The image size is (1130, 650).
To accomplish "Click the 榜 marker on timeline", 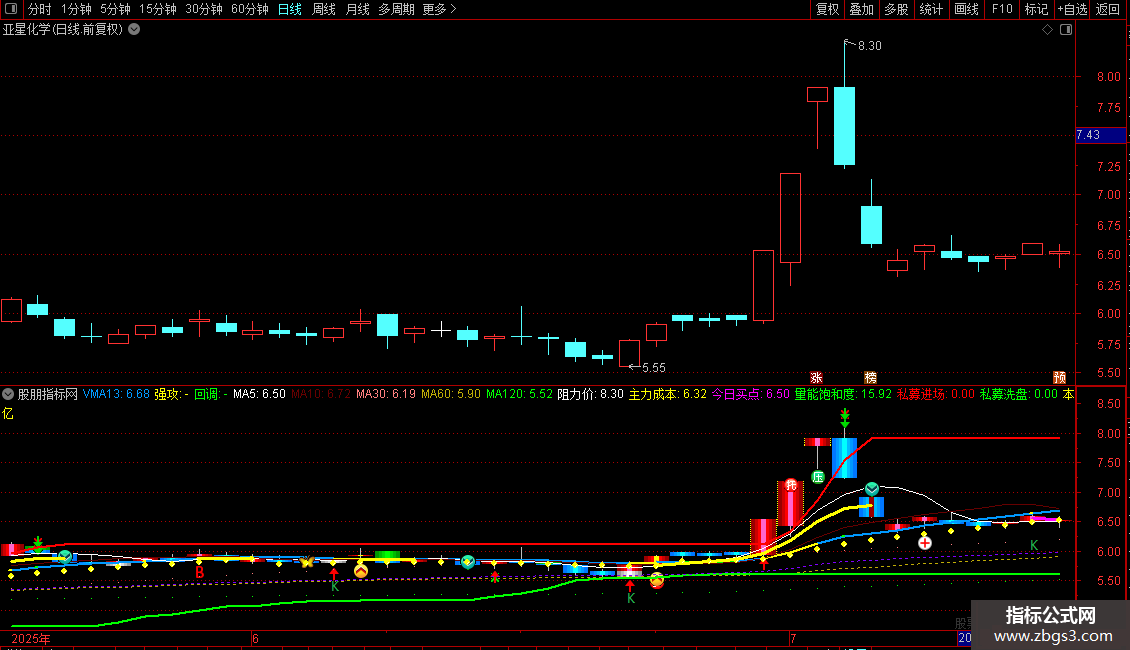I will click(871, 378).
